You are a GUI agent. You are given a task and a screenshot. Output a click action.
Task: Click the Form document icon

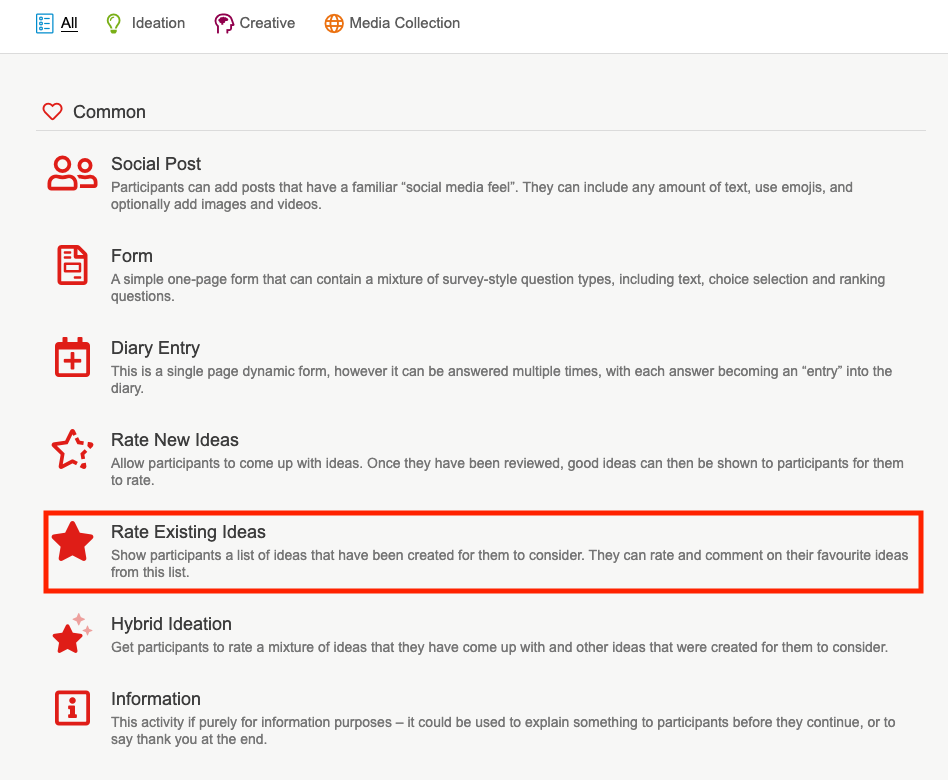[x=72, y=265]
